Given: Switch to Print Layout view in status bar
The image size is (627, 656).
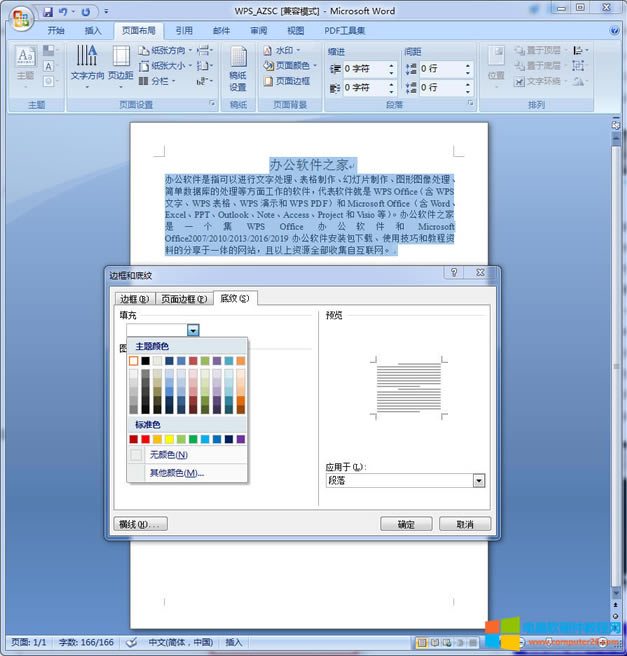Looking at the screenshot, I should click(422, 642).
